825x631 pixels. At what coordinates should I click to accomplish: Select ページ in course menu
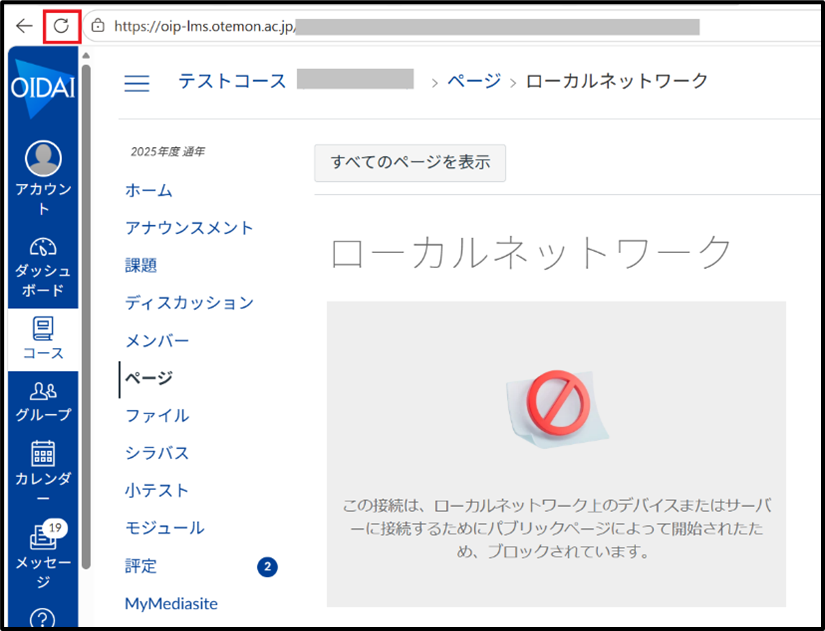149,378
